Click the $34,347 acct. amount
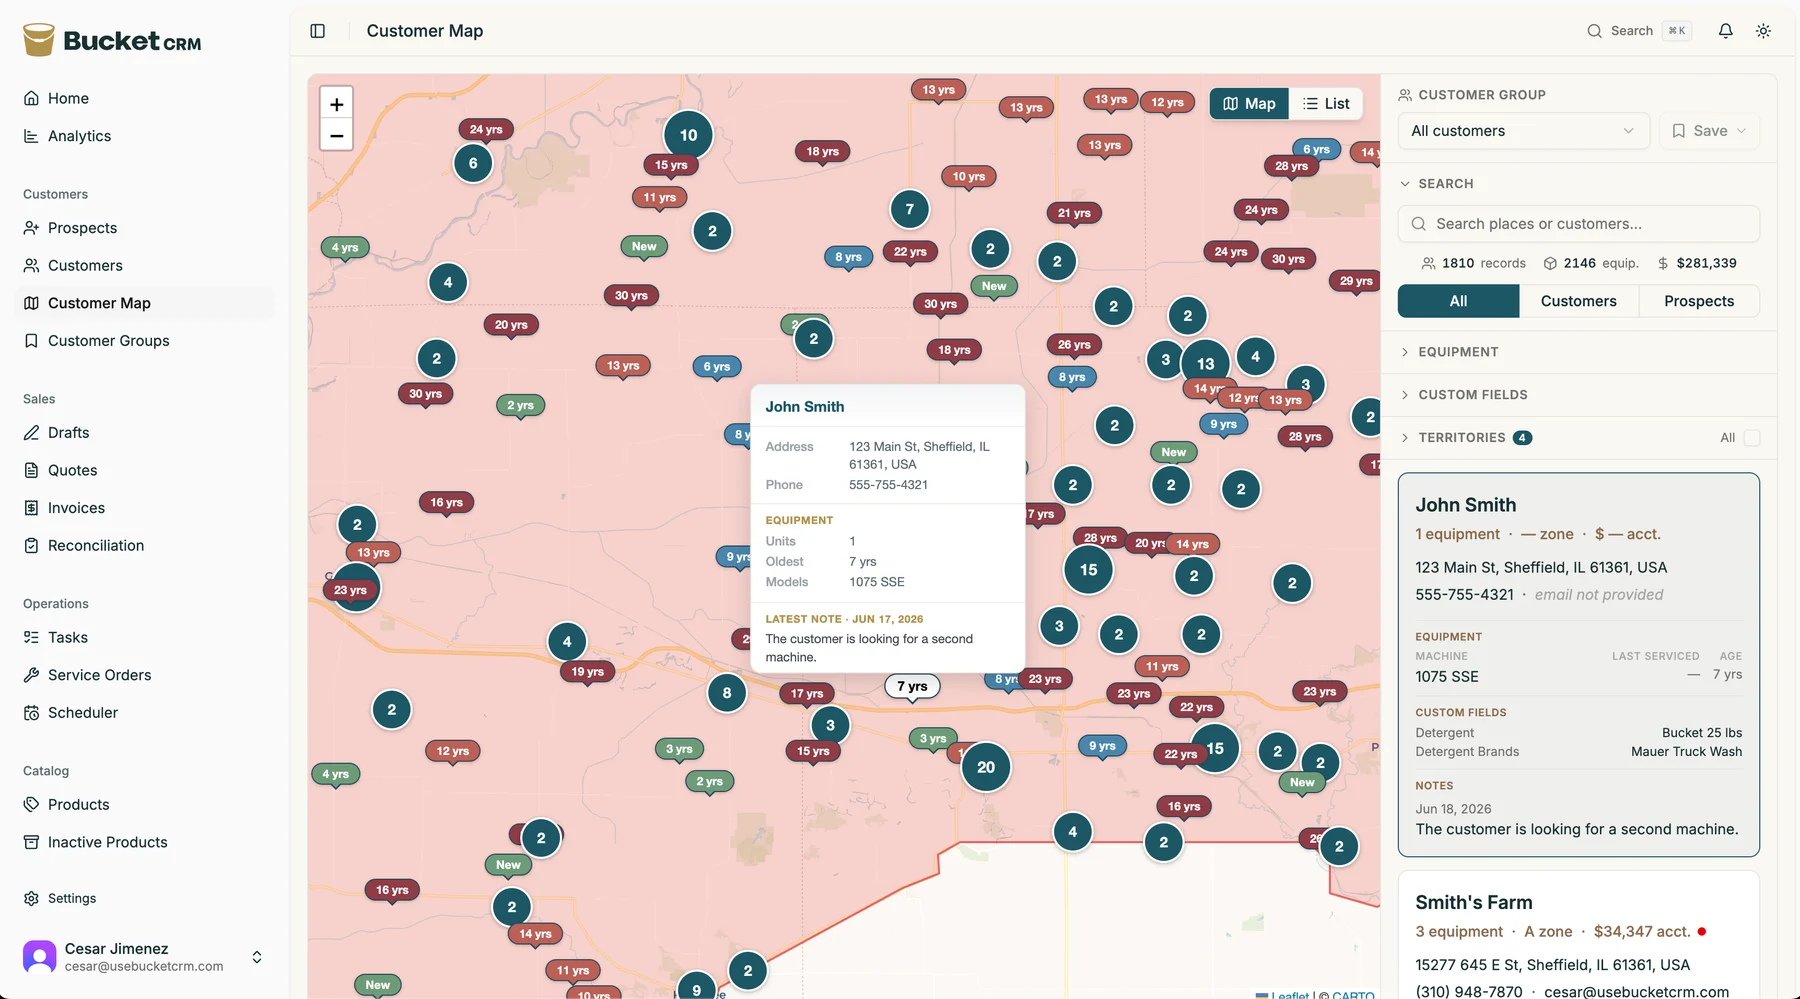Image resolution: width=1800 pixels, height=999 pixels. pyautogui.click(x=1642, y=932)
